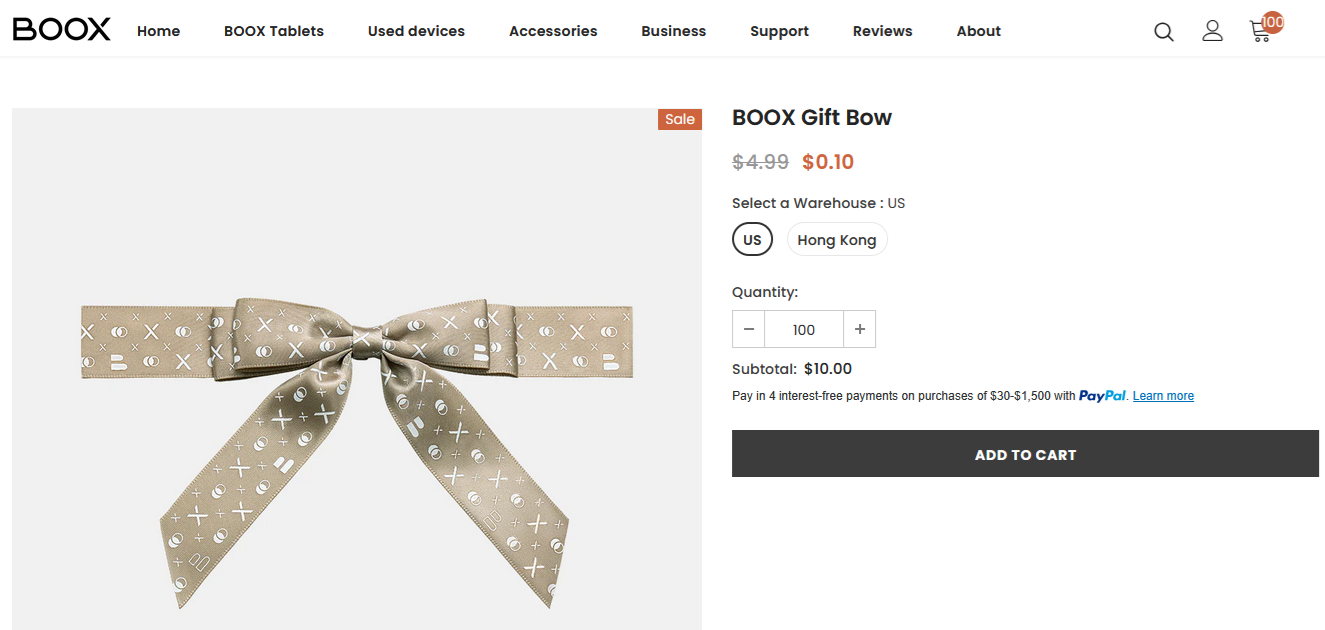Open the Accessories menu
The image size is (1325, 630).
tap(553, 31)
